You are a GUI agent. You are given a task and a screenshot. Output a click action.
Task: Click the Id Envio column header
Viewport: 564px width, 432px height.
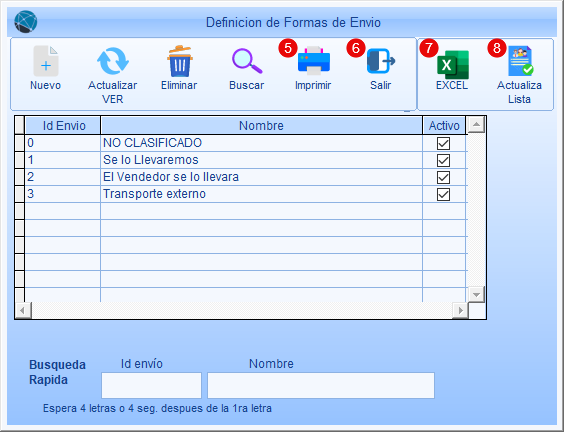click(x=63, y=126)
